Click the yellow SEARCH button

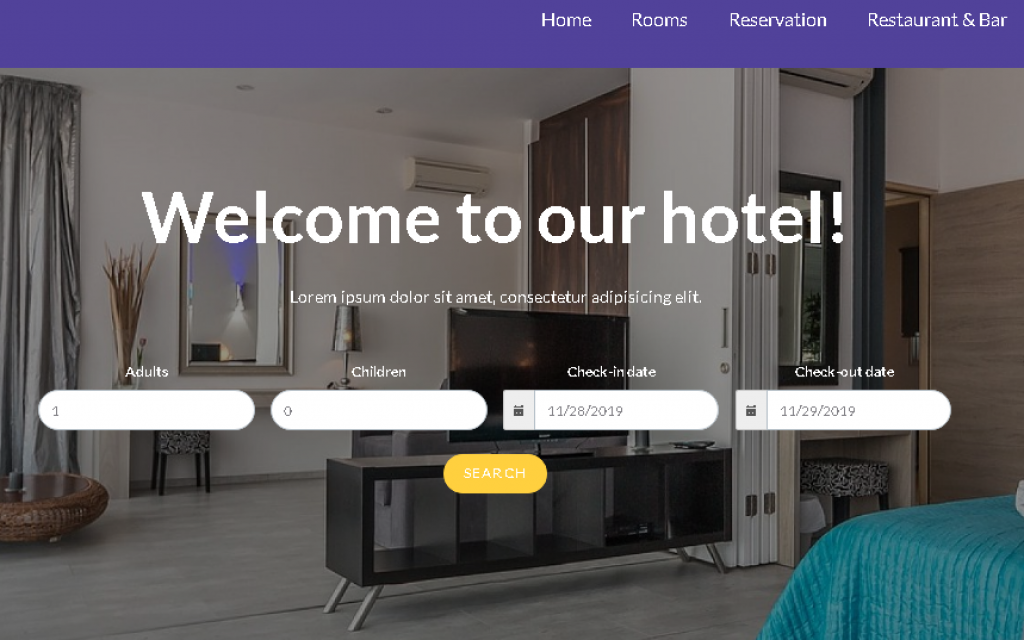495,473
